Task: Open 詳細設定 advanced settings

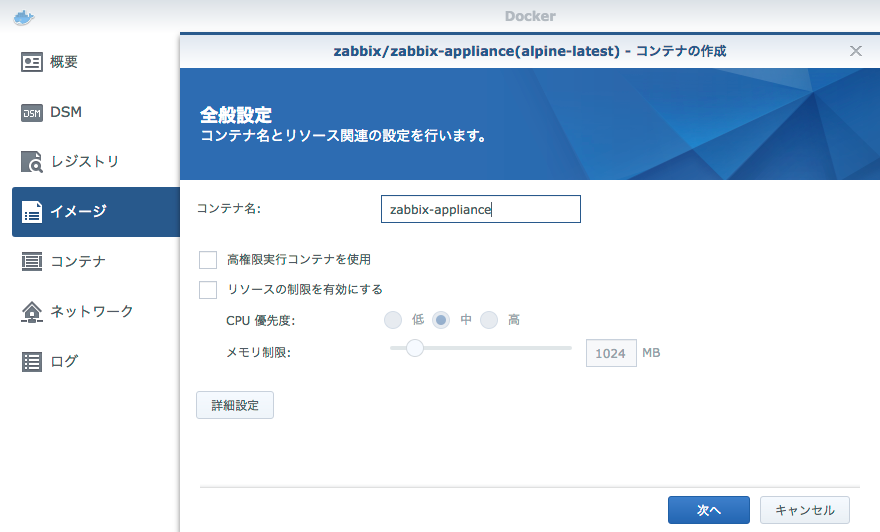Action: point(235,405)
